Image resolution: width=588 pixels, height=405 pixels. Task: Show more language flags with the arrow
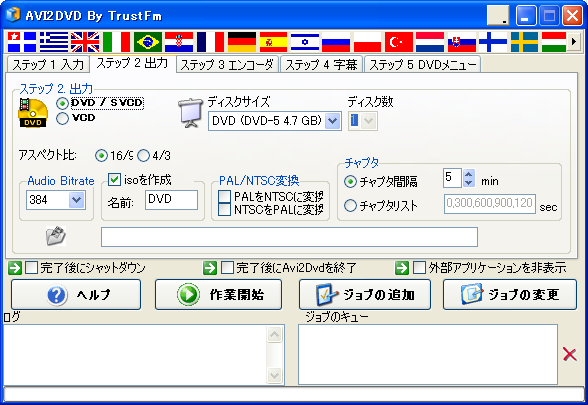pos(573,42)
